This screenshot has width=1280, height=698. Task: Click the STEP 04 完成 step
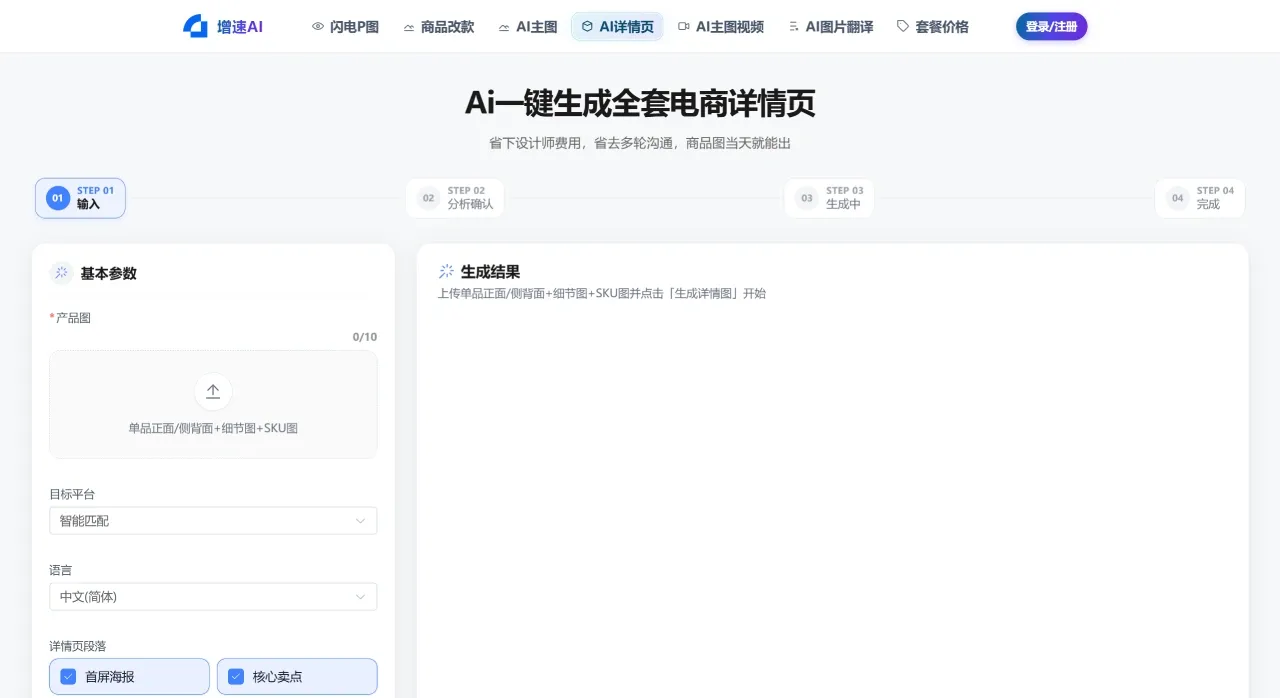pos(1200,198)
